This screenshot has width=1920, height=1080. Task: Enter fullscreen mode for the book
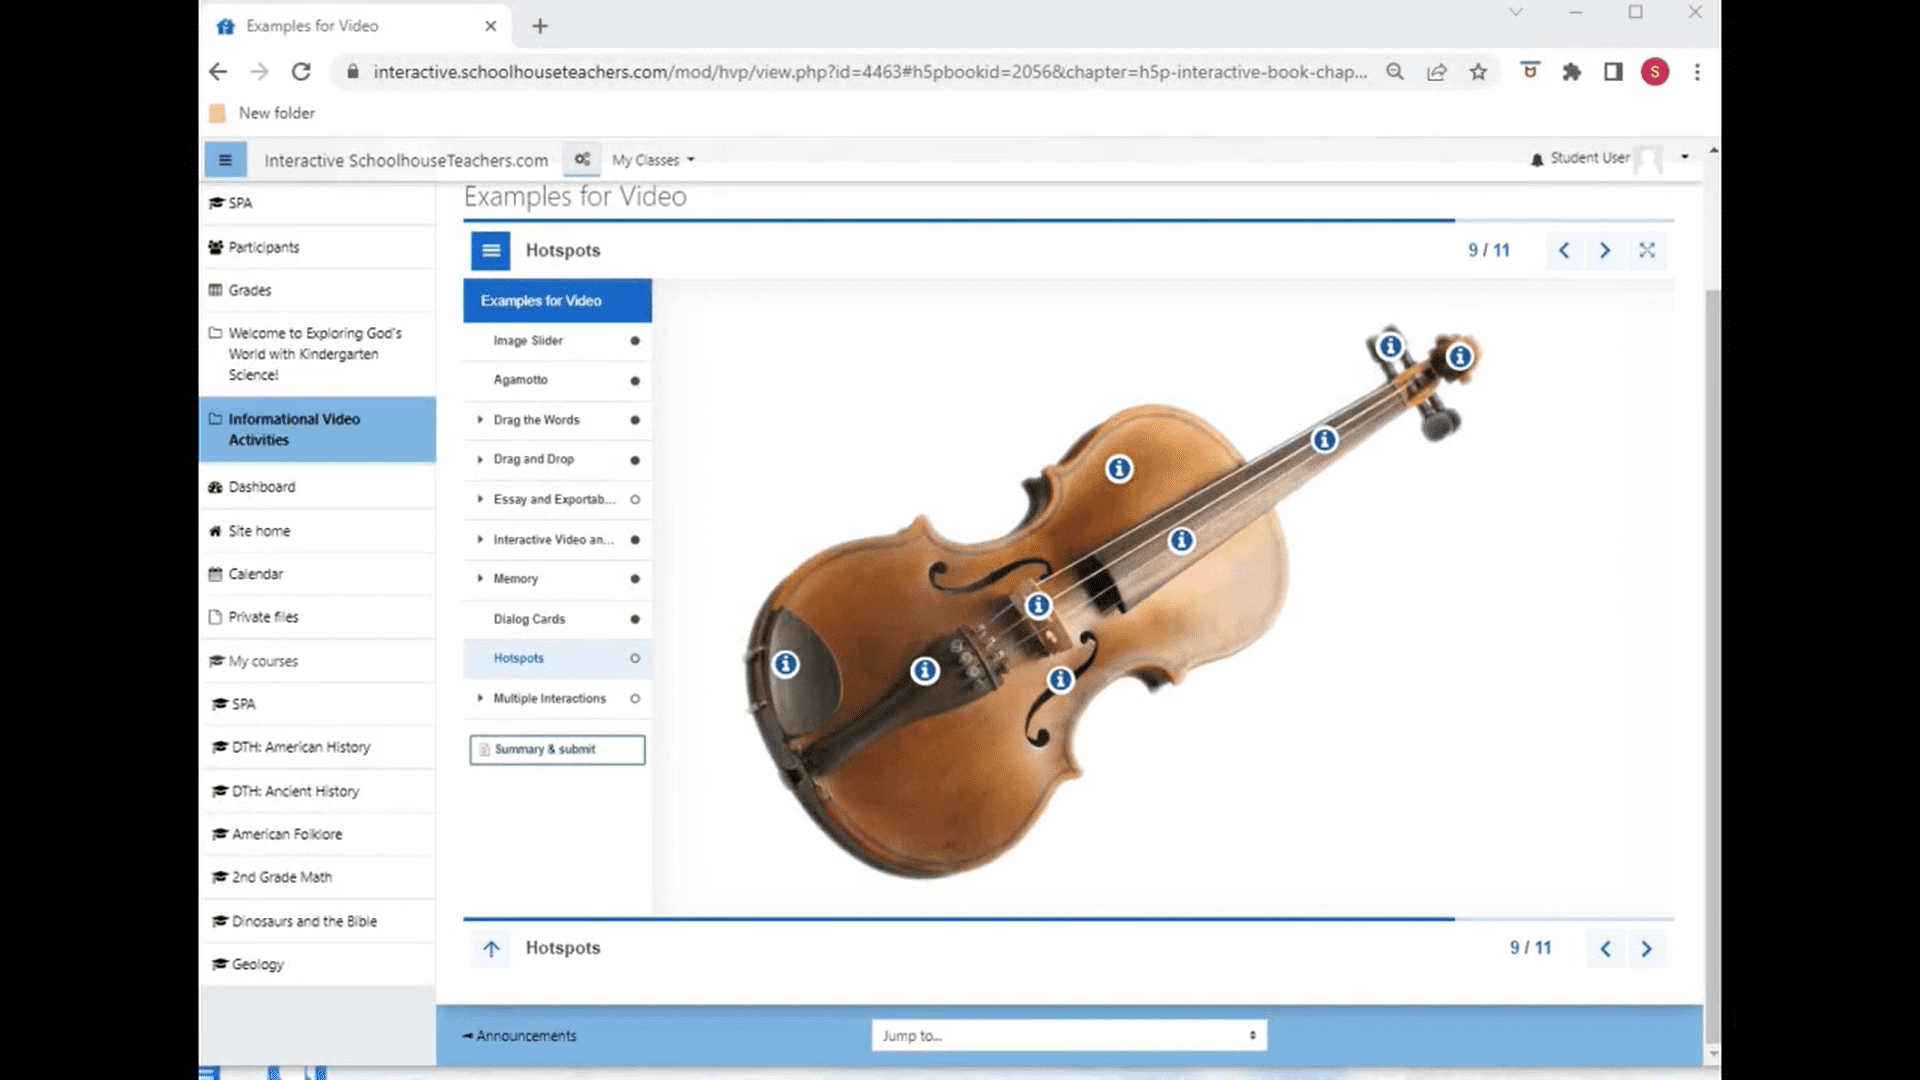[1647, 250]
